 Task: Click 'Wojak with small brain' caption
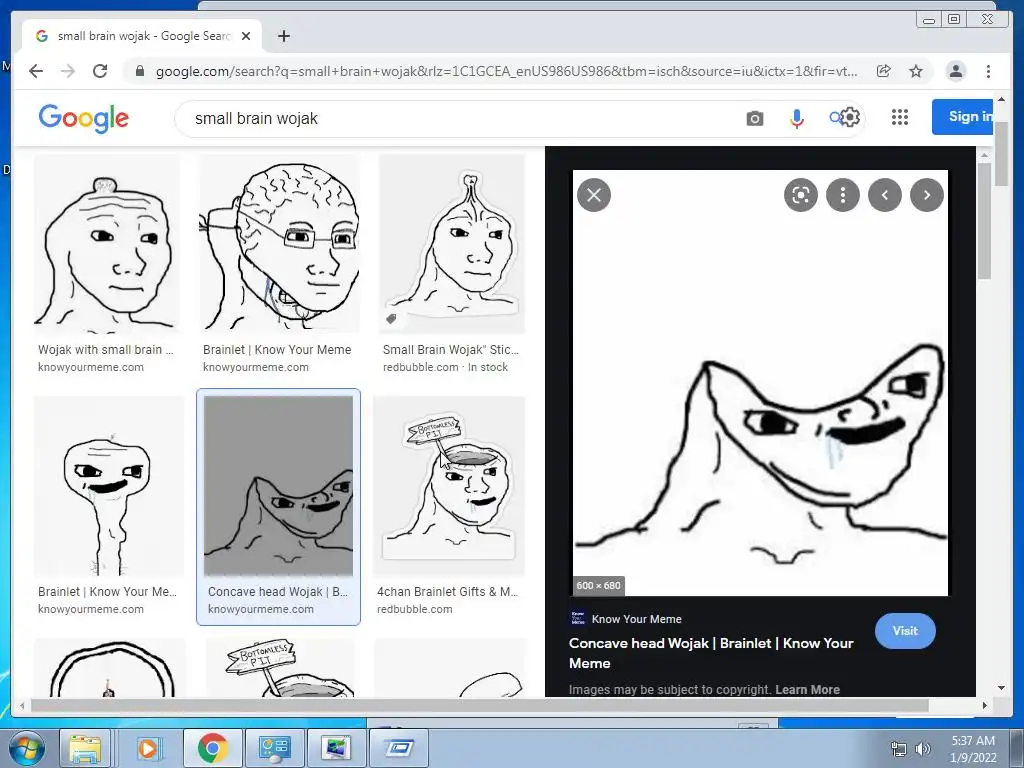(x=105, y=350)
